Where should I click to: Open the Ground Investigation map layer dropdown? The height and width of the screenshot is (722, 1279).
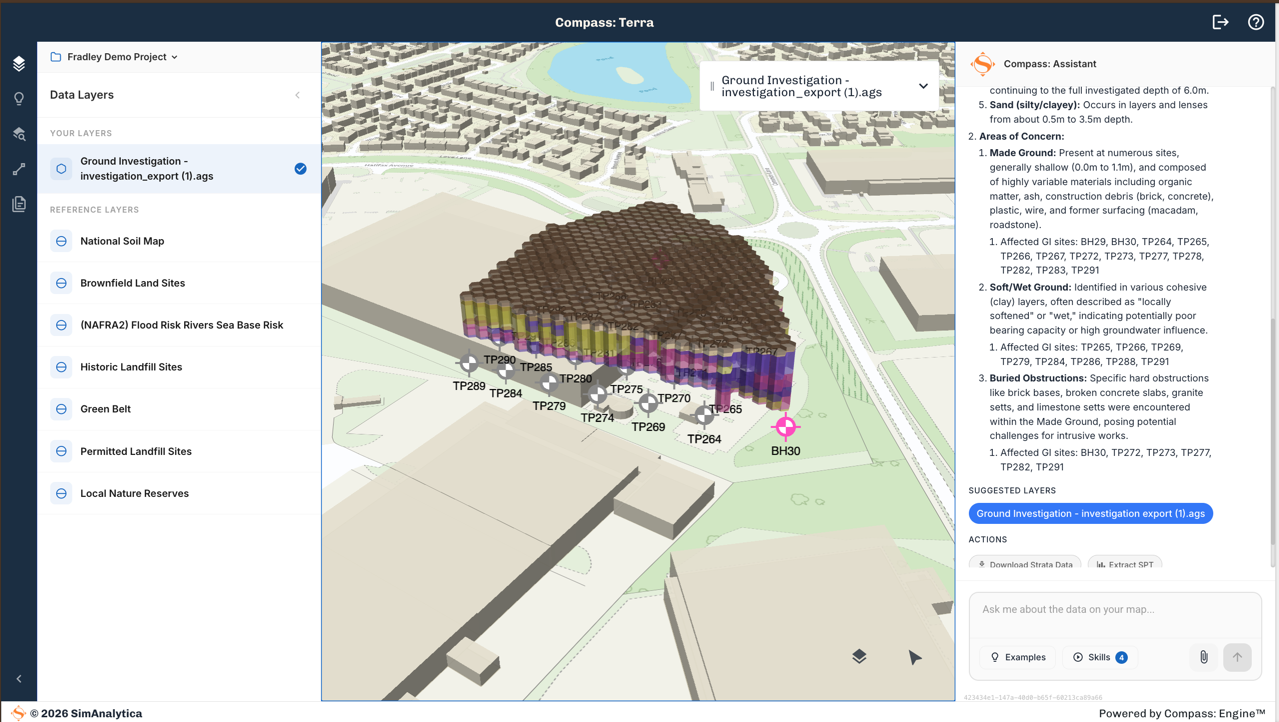922,86
